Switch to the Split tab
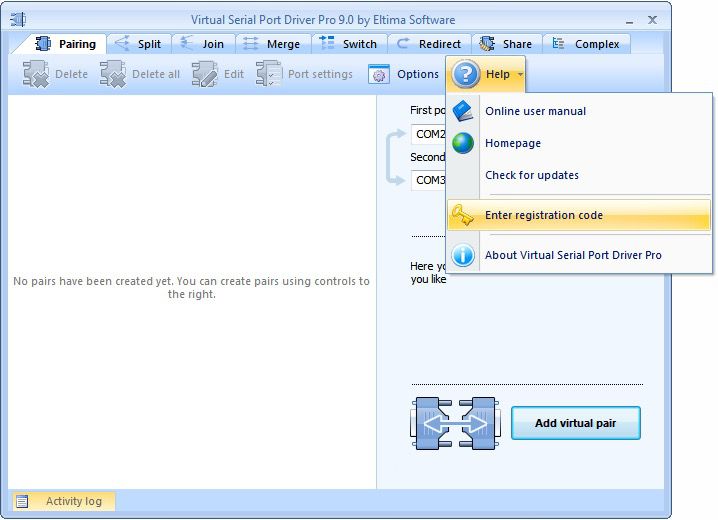The image size is (718, 520). pos(139,44)
